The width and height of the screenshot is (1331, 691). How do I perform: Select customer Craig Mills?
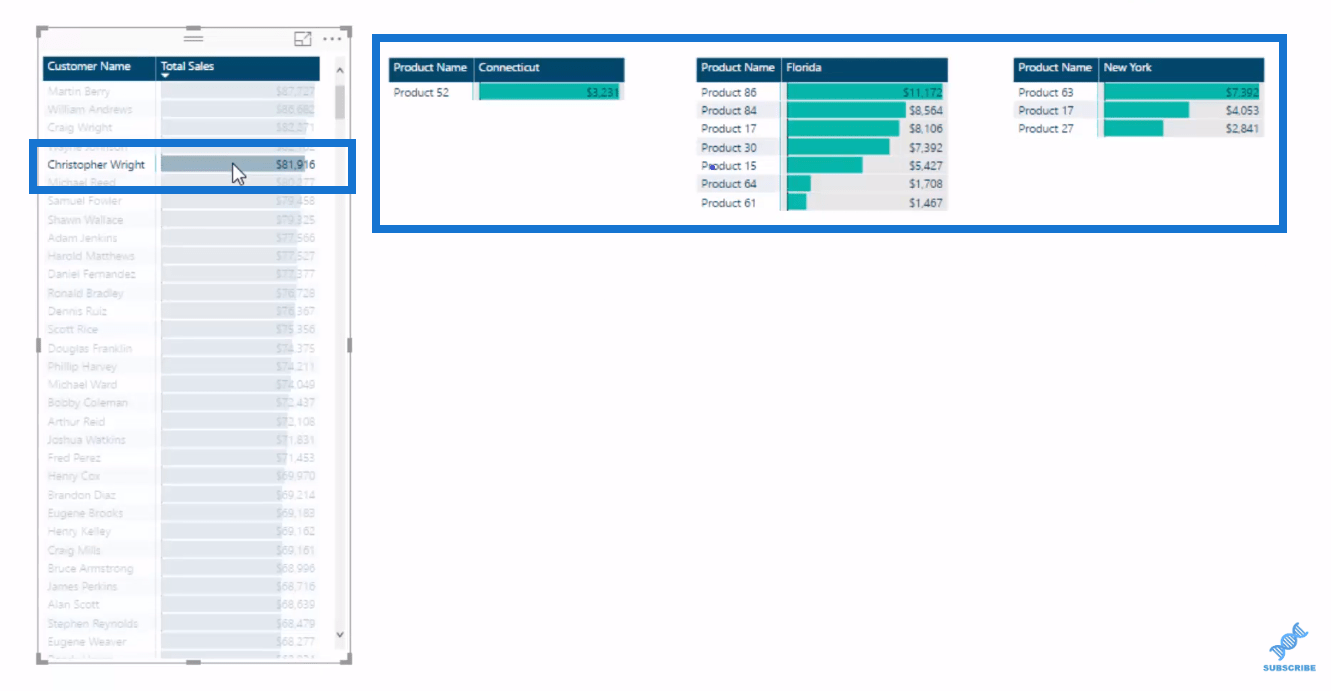(75, 550)
